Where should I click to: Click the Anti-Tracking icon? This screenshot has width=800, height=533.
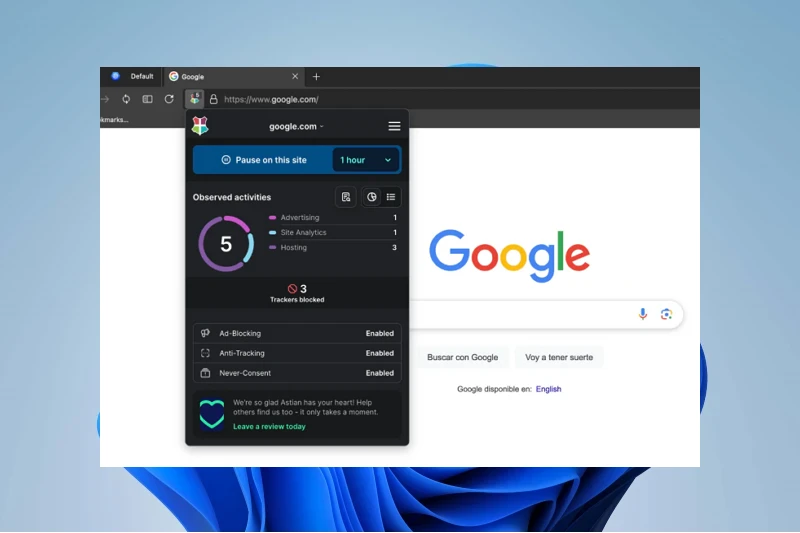(205, 353)
